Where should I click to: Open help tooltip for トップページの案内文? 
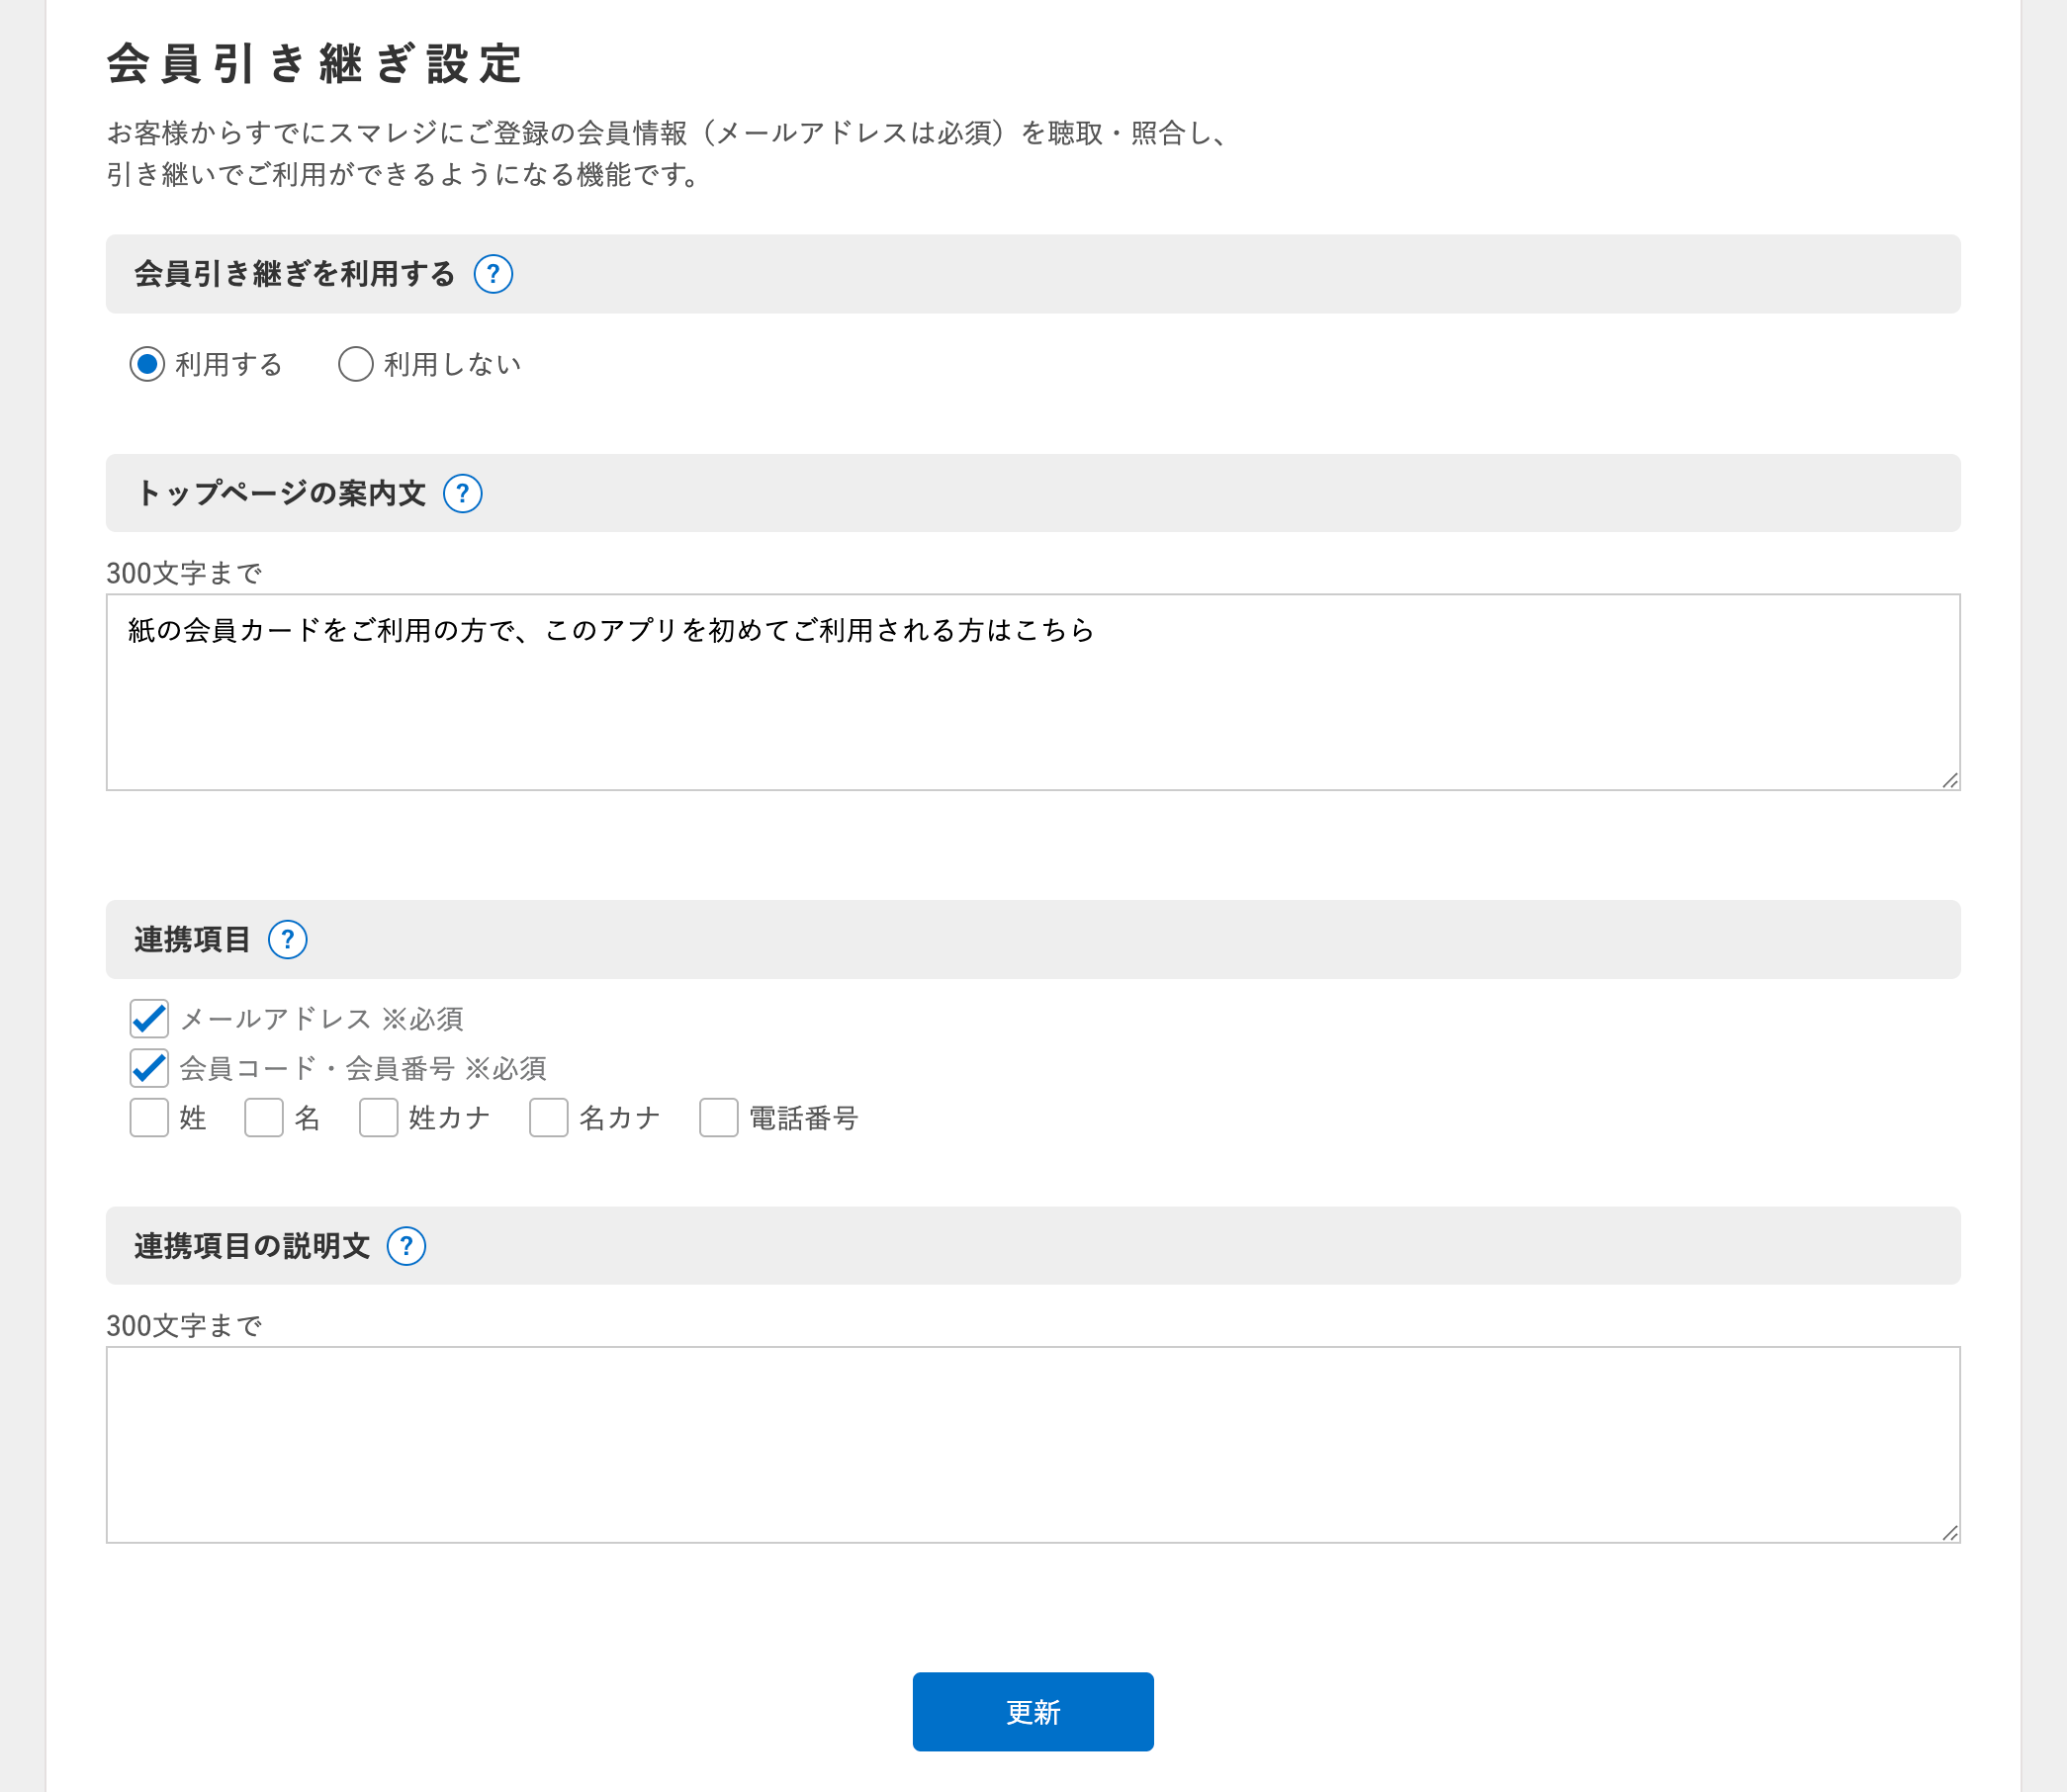pos(462,492)
